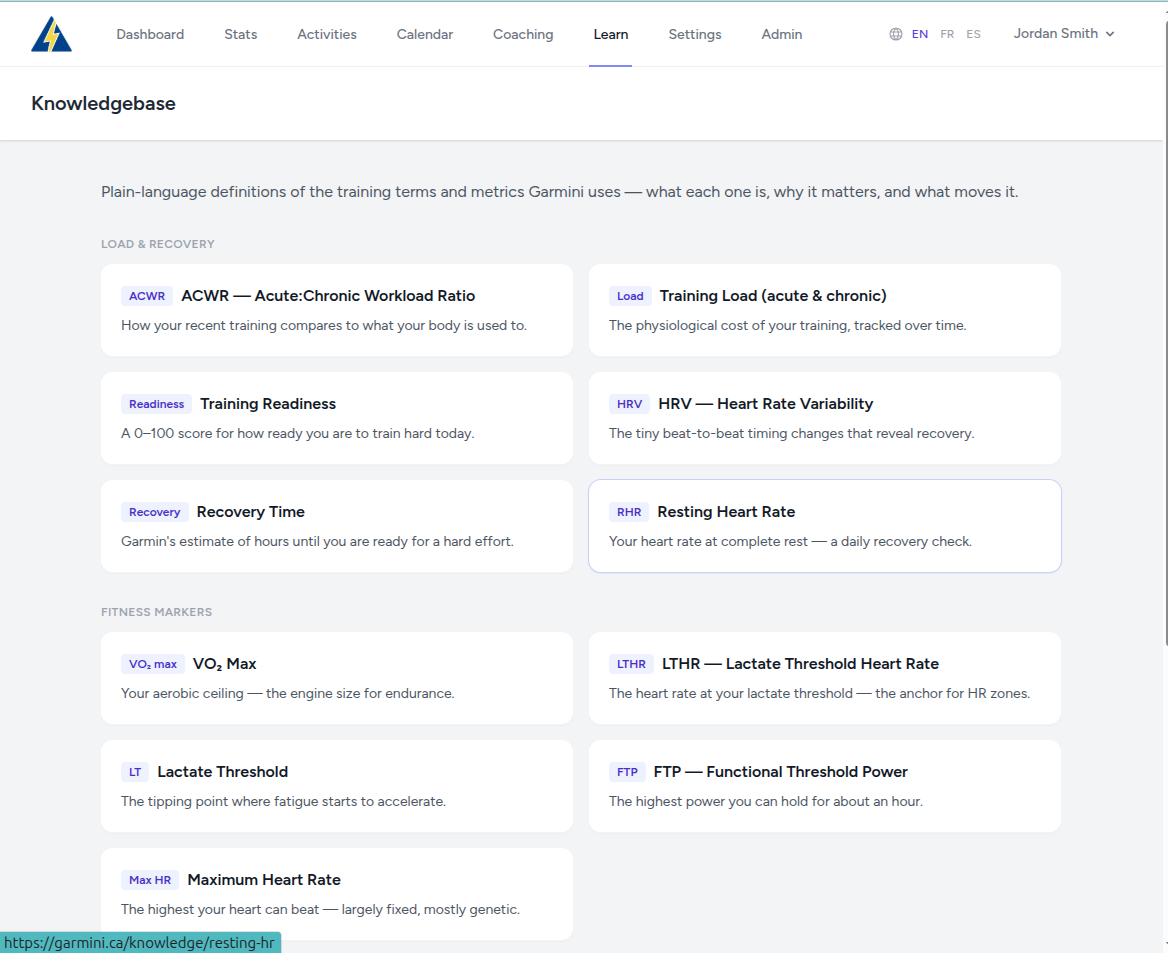Open the Lactate Threshold article
Screen dimensions: 1168x953
click(337, 786)
